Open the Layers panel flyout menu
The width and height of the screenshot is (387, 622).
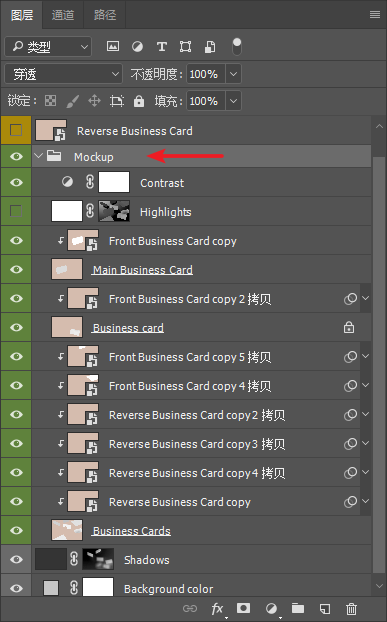(375, 15)
